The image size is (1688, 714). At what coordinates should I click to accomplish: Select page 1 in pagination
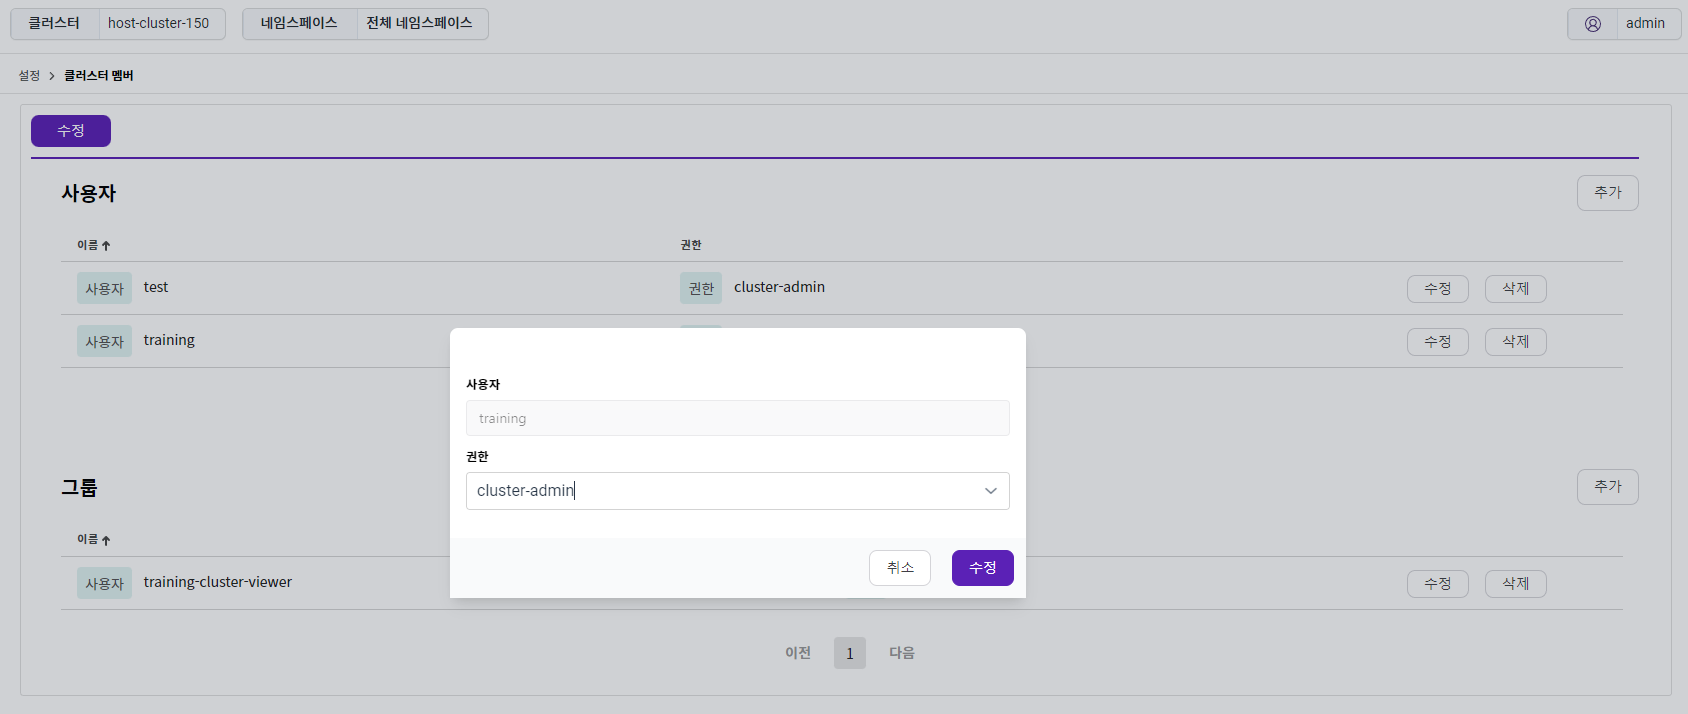point(850,653)
